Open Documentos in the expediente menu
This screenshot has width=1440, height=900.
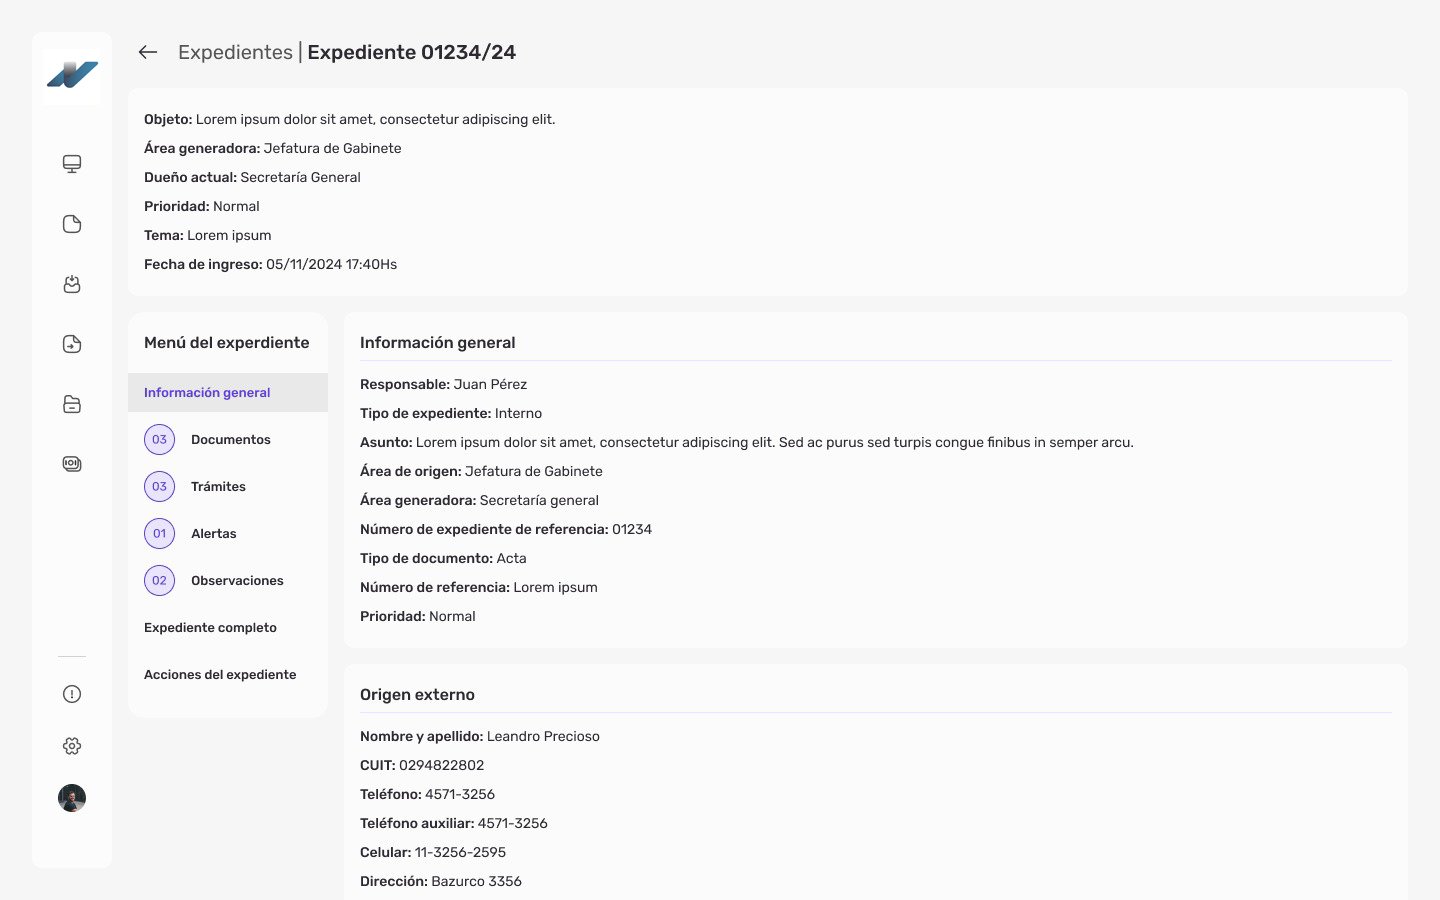(x=231, y=440)
